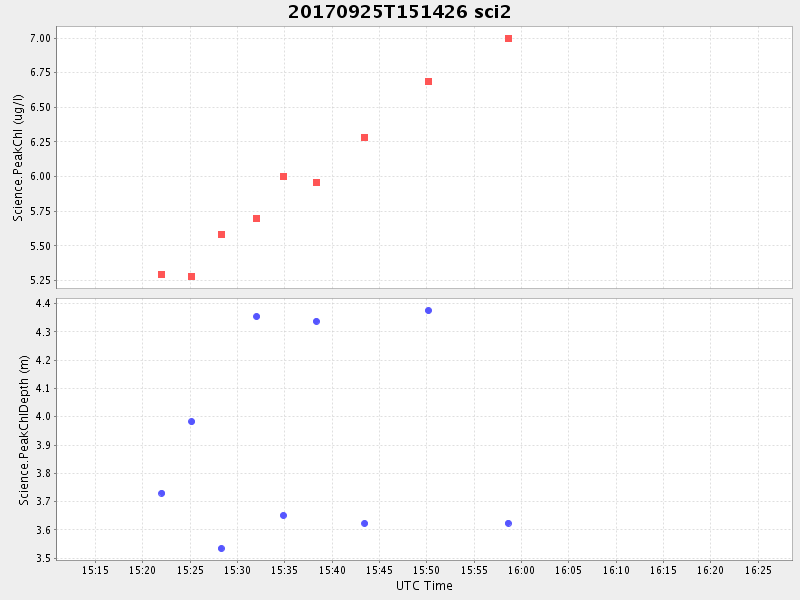Select the first red square at 15:22
Viewport: 800px width, 600px height.
click(x=161, y=275)
